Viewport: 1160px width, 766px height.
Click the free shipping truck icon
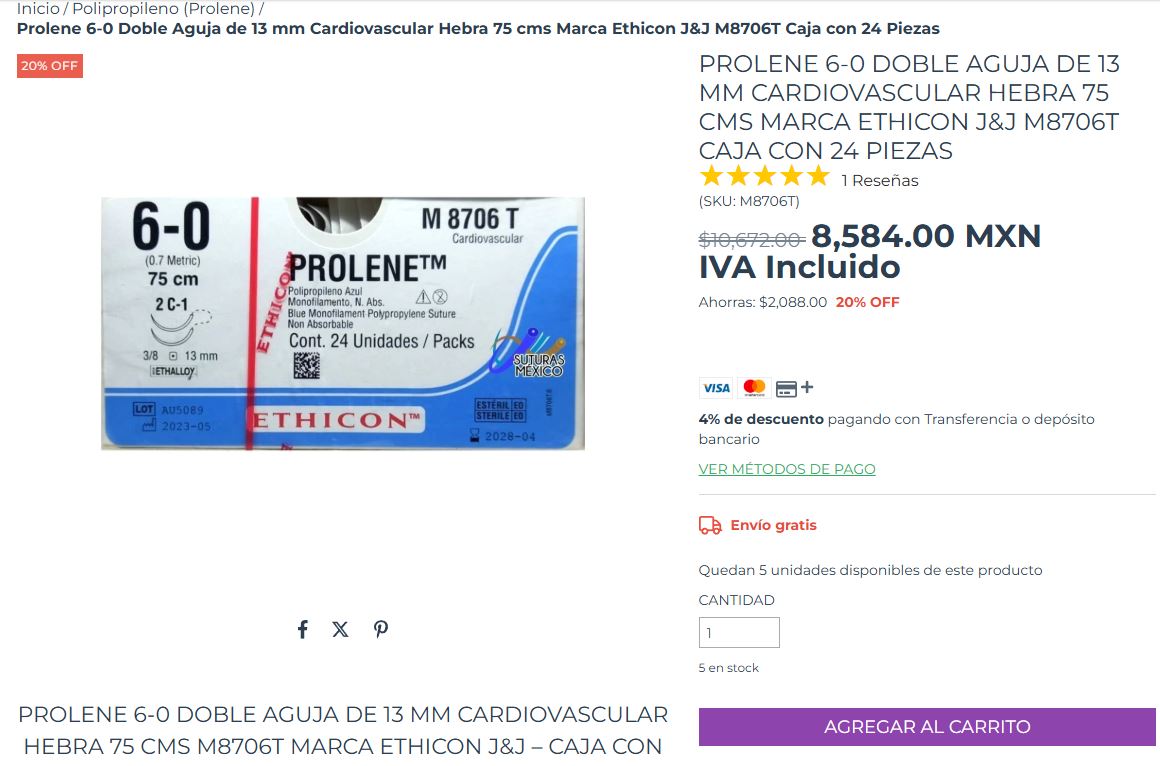(x=710, y=525)
